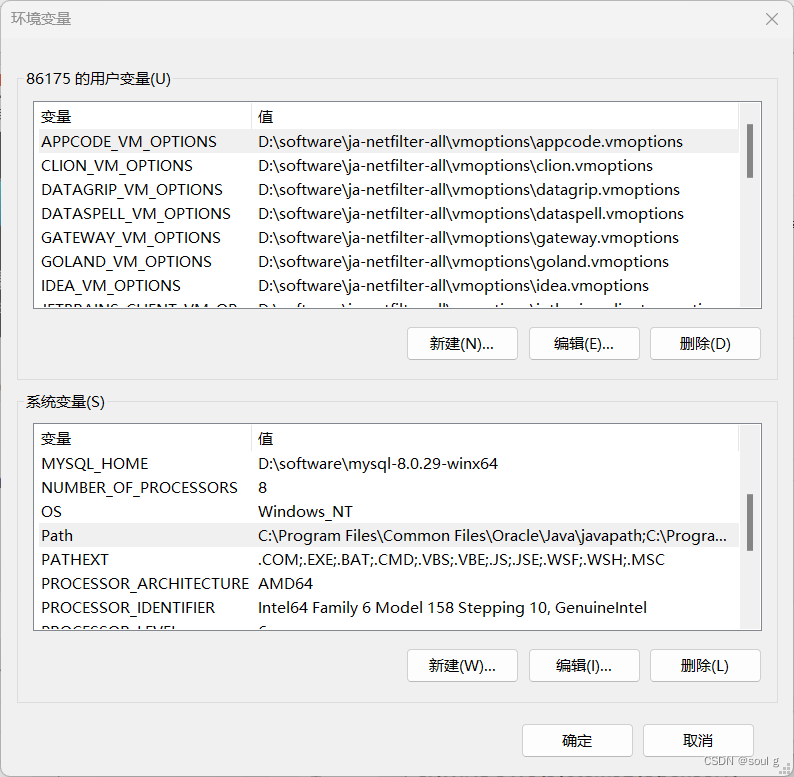Select the GATEWAY_VM_OPTIONS variable row
Image resolution: width=794 pixels, height=777 pixels.
(x=388, y=238)
